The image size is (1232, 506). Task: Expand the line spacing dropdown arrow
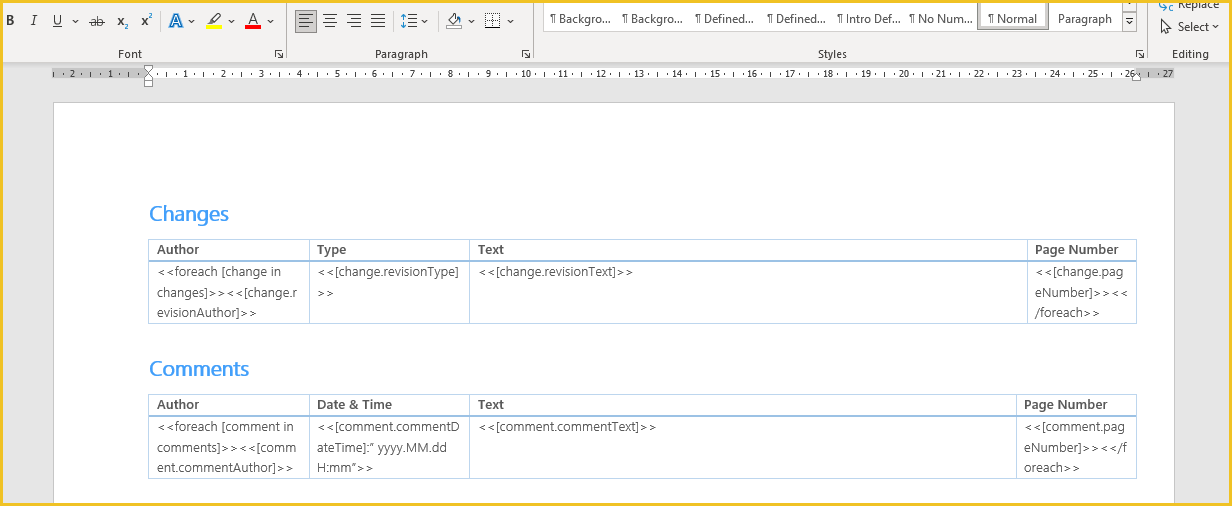click(425, 20)
